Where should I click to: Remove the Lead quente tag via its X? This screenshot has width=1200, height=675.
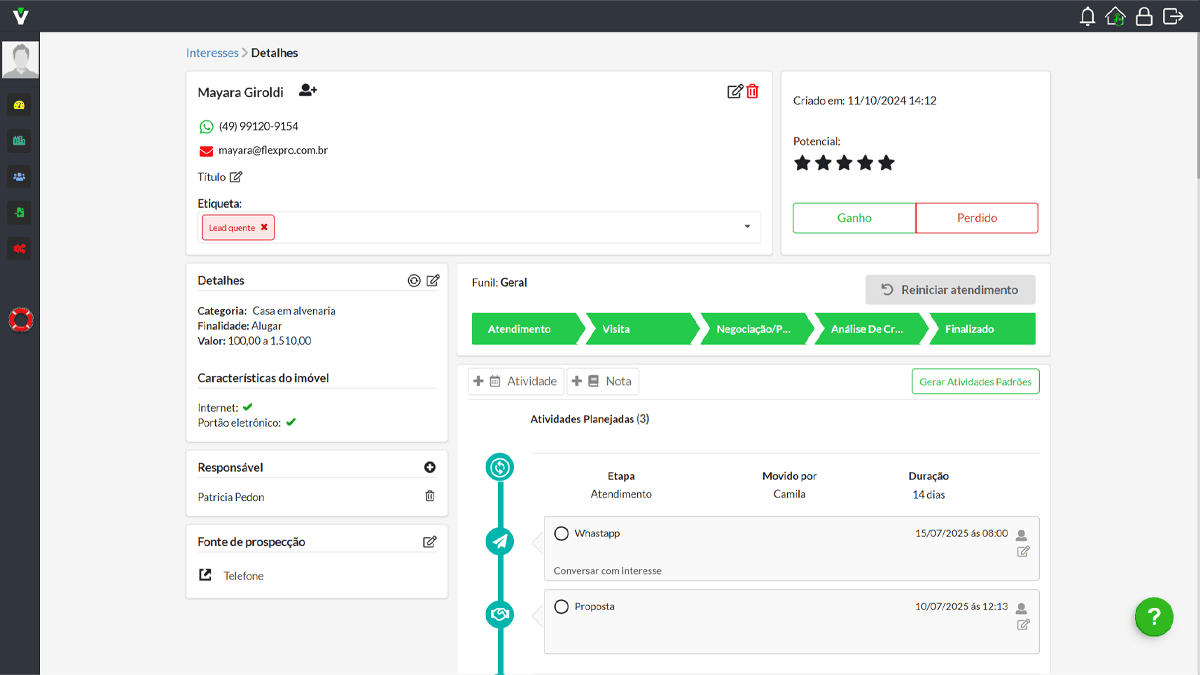pos(263,227)
